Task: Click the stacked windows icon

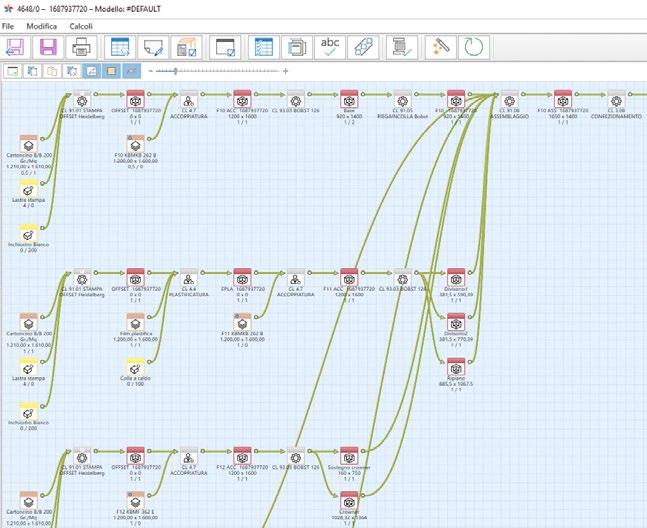Action: pyautogui.click(x=297, y=47)
